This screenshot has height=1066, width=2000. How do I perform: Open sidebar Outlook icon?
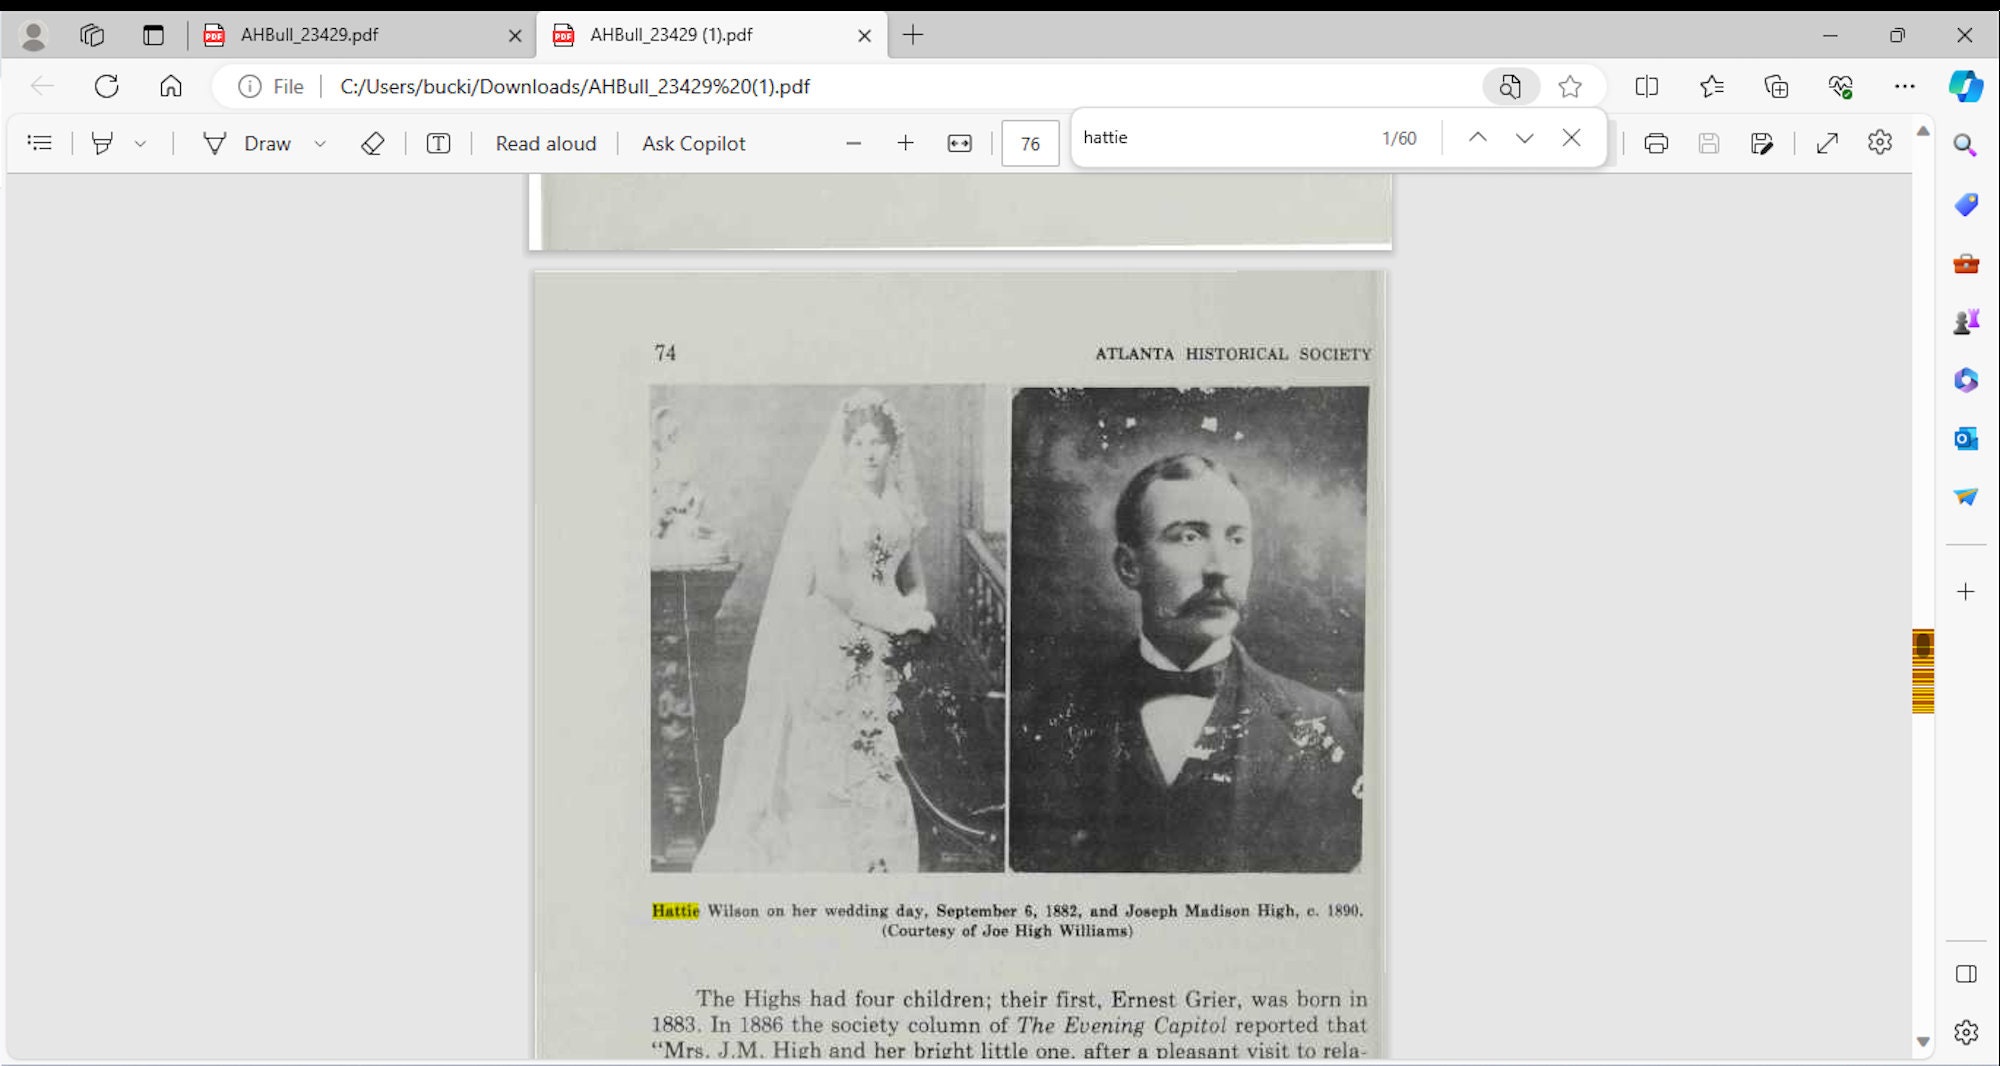tap(1966, 438)
